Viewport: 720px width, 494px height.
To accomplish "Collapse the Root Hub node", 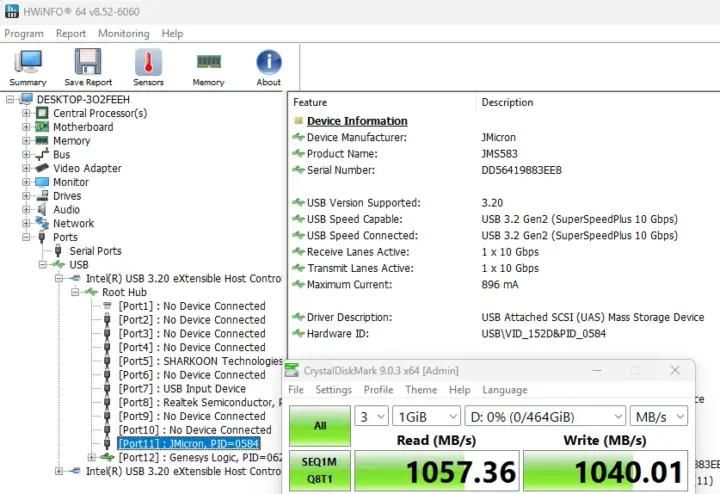I will click(75, 292).
